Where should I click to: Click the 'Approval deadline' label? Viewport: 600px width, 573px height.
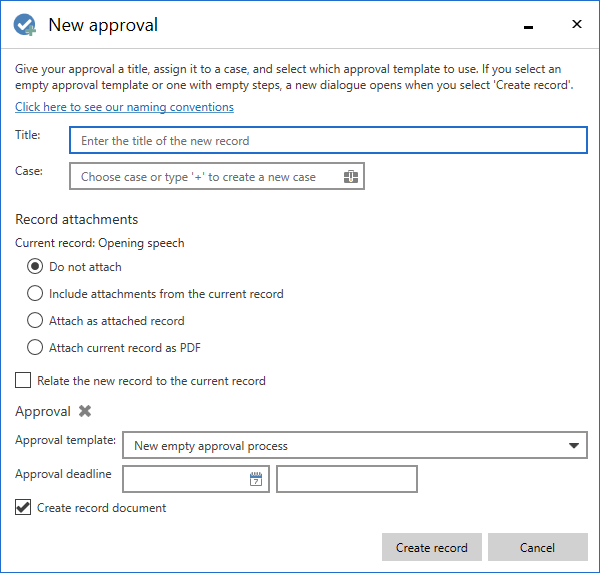(63, 474)
